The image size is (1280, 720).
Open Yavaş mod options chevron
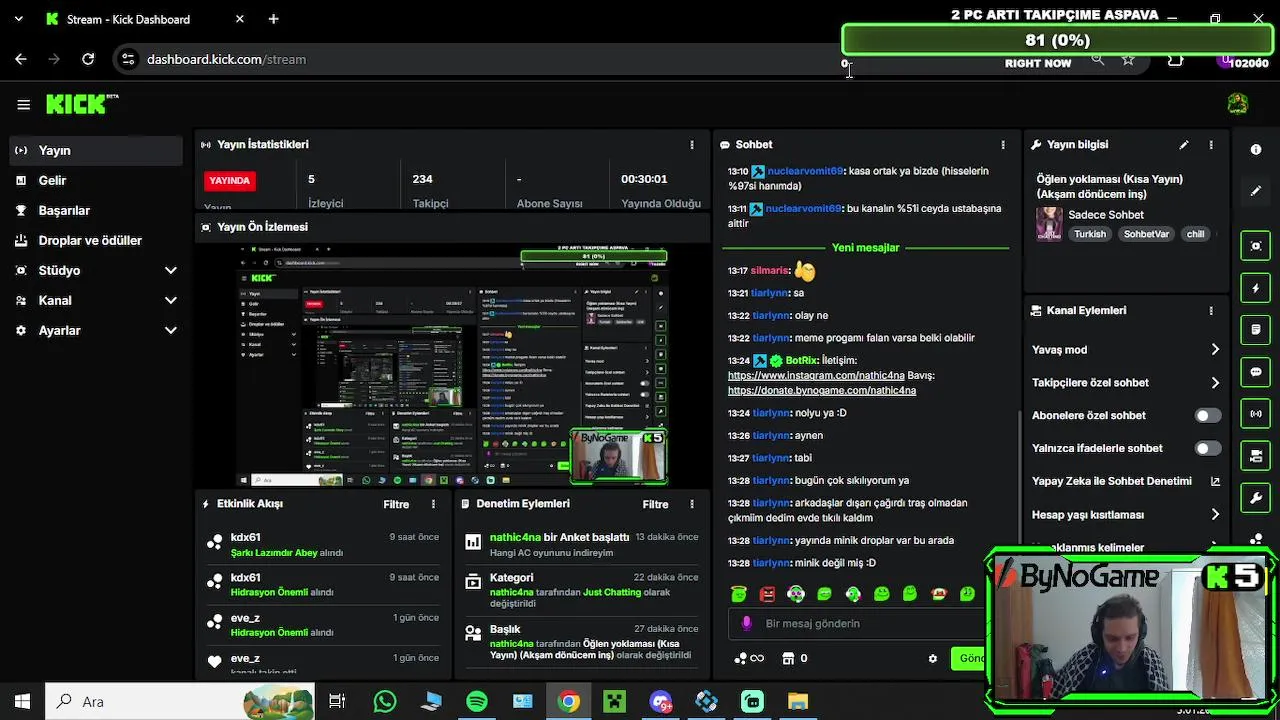point(1215,349)
